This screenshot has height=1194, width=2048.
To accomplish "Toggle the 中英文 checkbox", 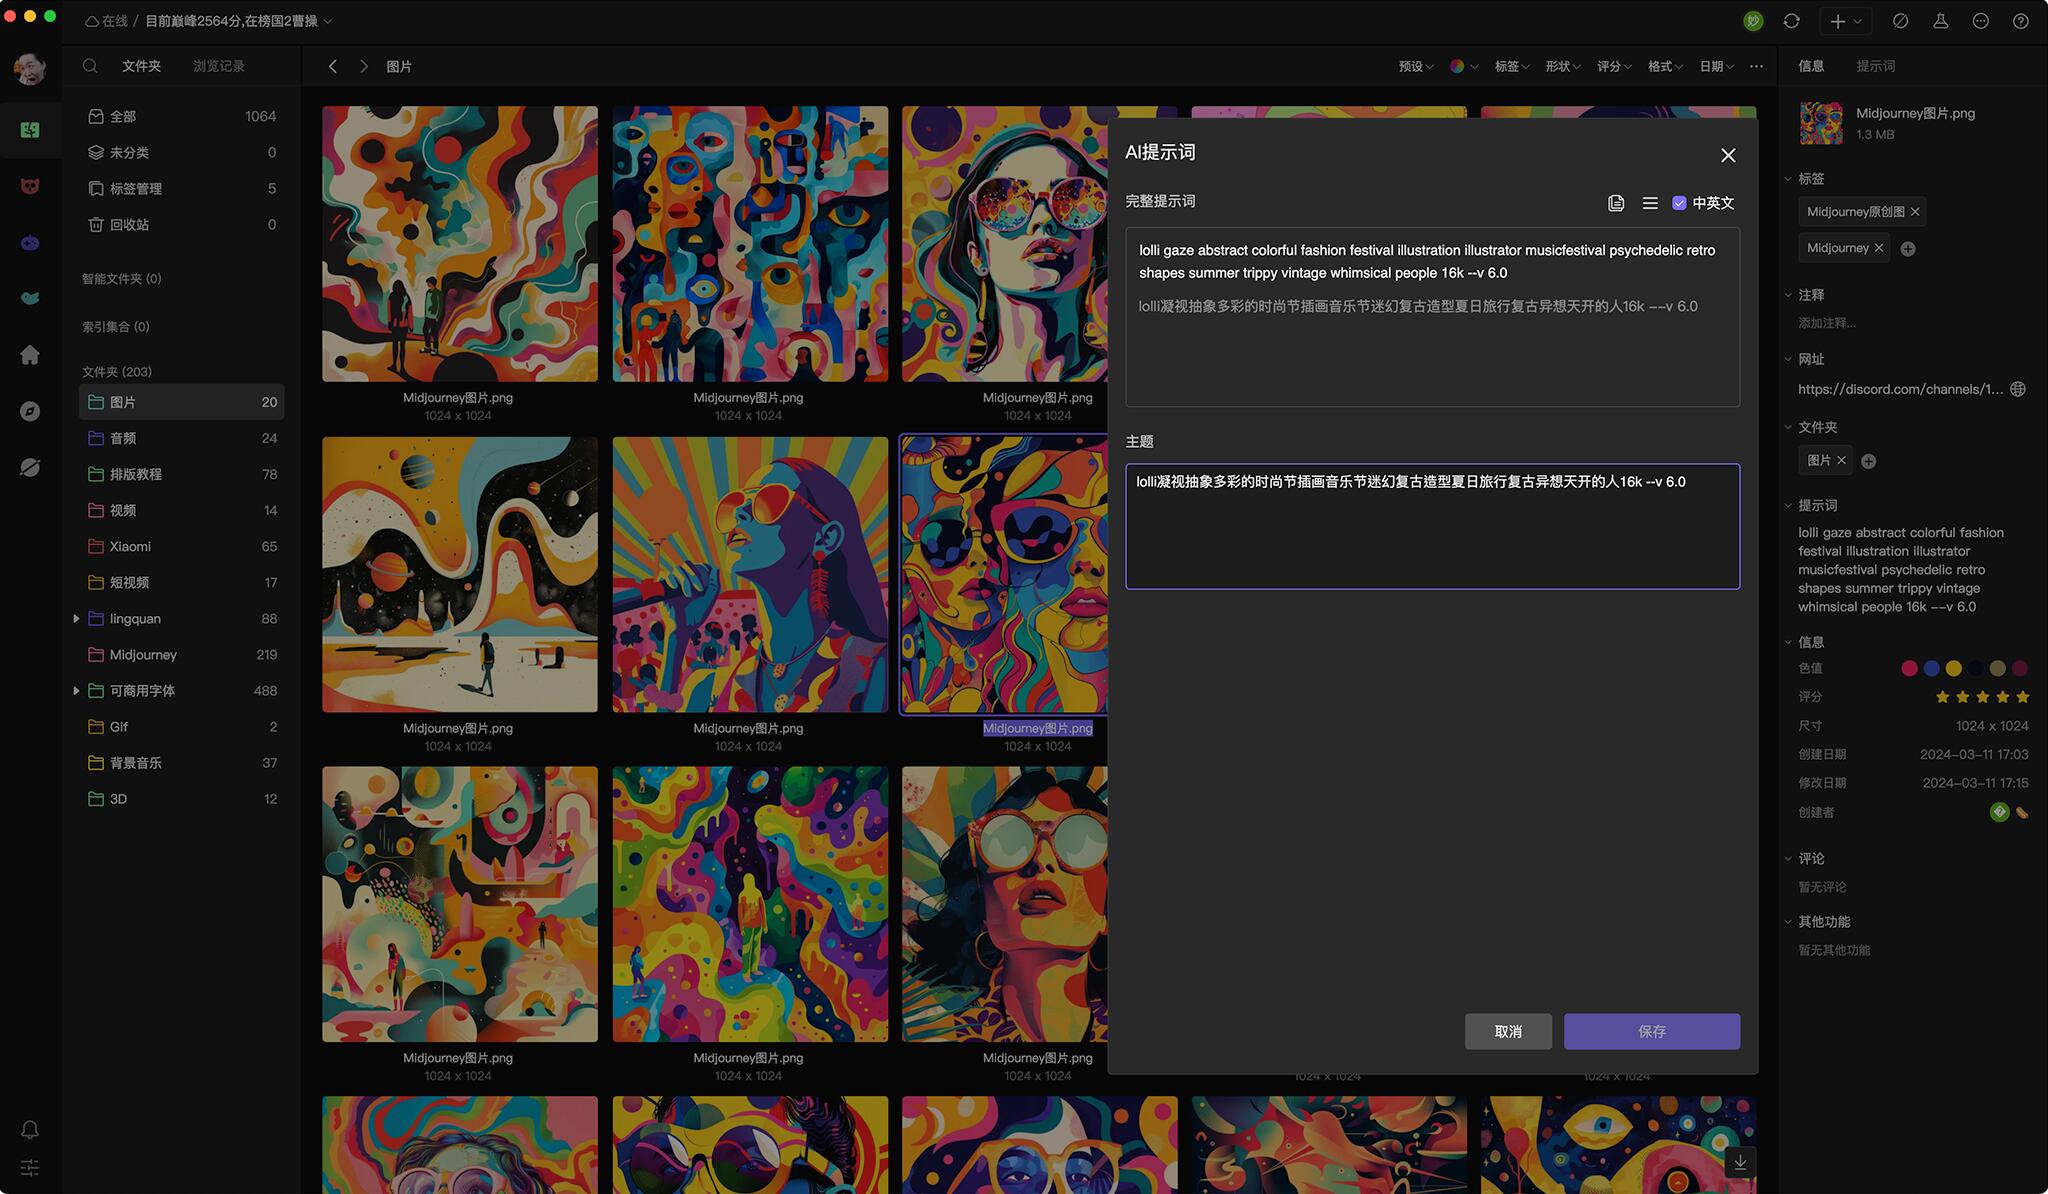I will coord(1679,203).
